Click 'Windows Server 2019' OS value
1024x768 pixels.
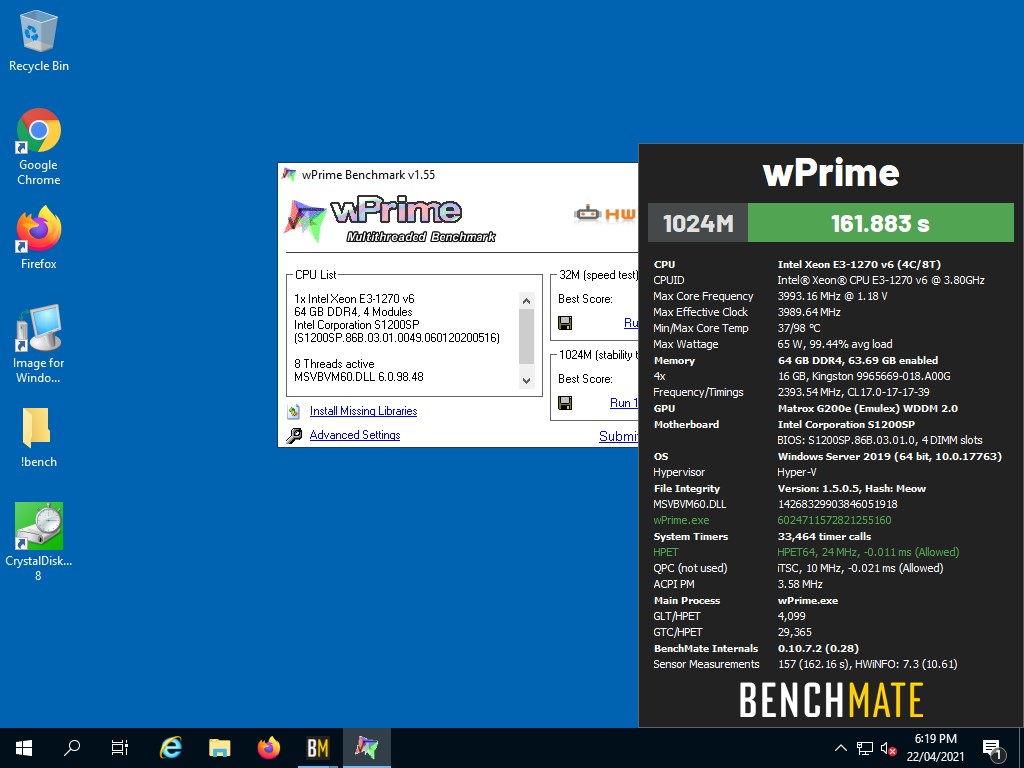889,456
